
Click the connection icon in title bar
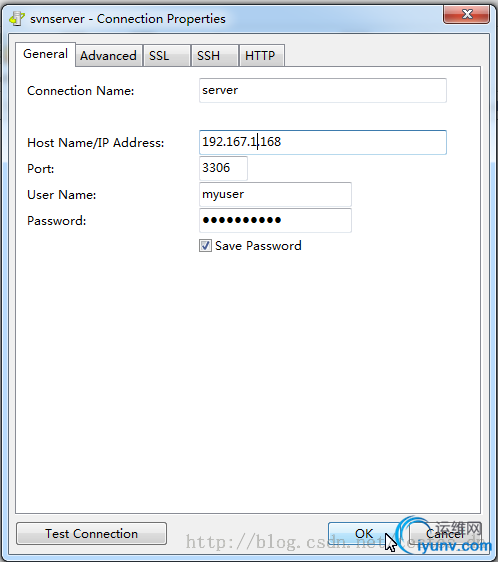[x=16, y=18]
